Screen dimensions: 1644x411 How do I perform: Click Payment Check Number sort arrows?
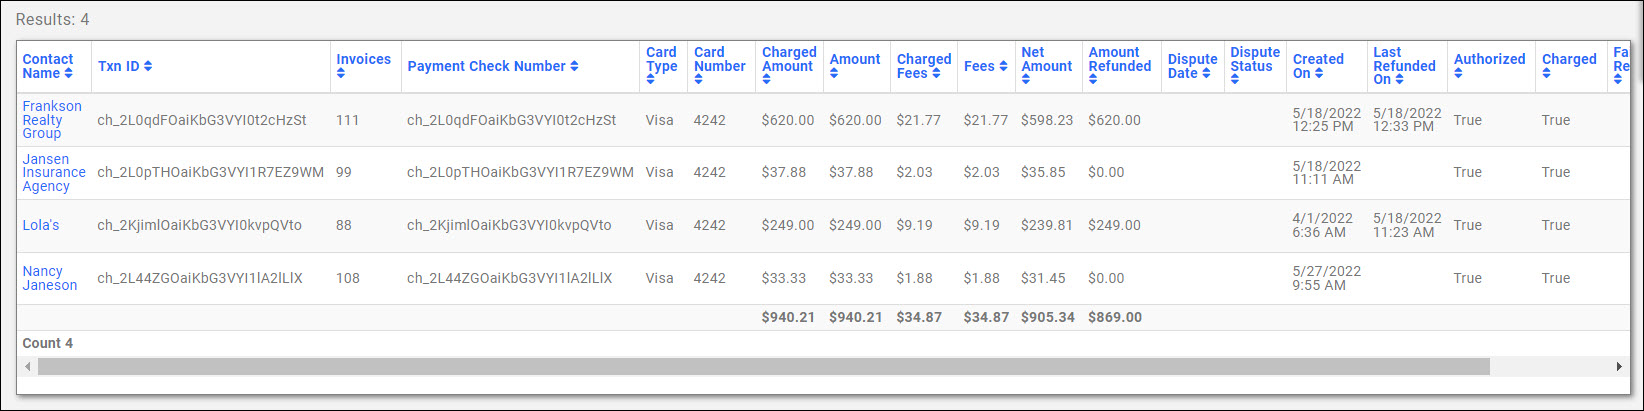[x=574, y=66]
